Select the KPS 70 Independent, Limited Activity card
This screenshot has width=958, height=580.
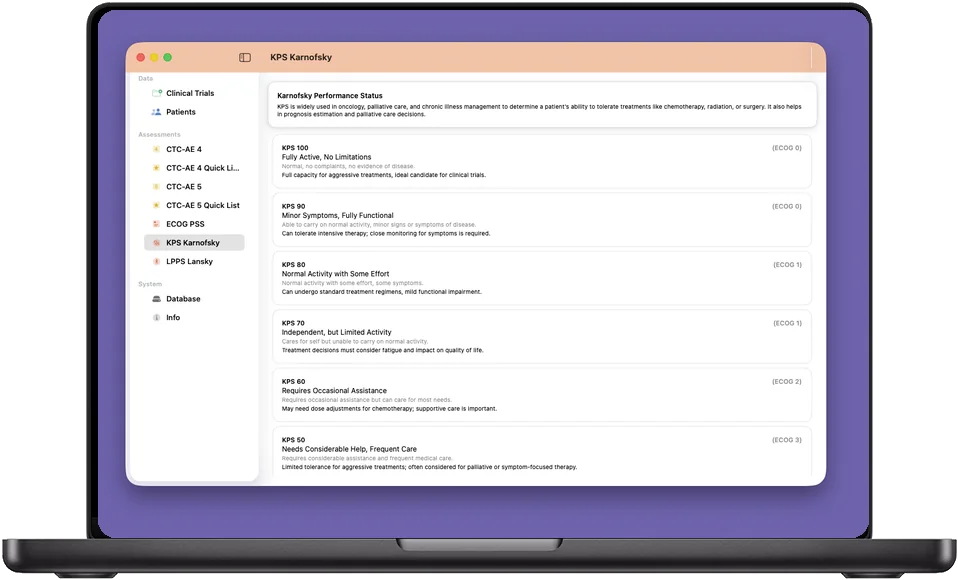[542, 337]
